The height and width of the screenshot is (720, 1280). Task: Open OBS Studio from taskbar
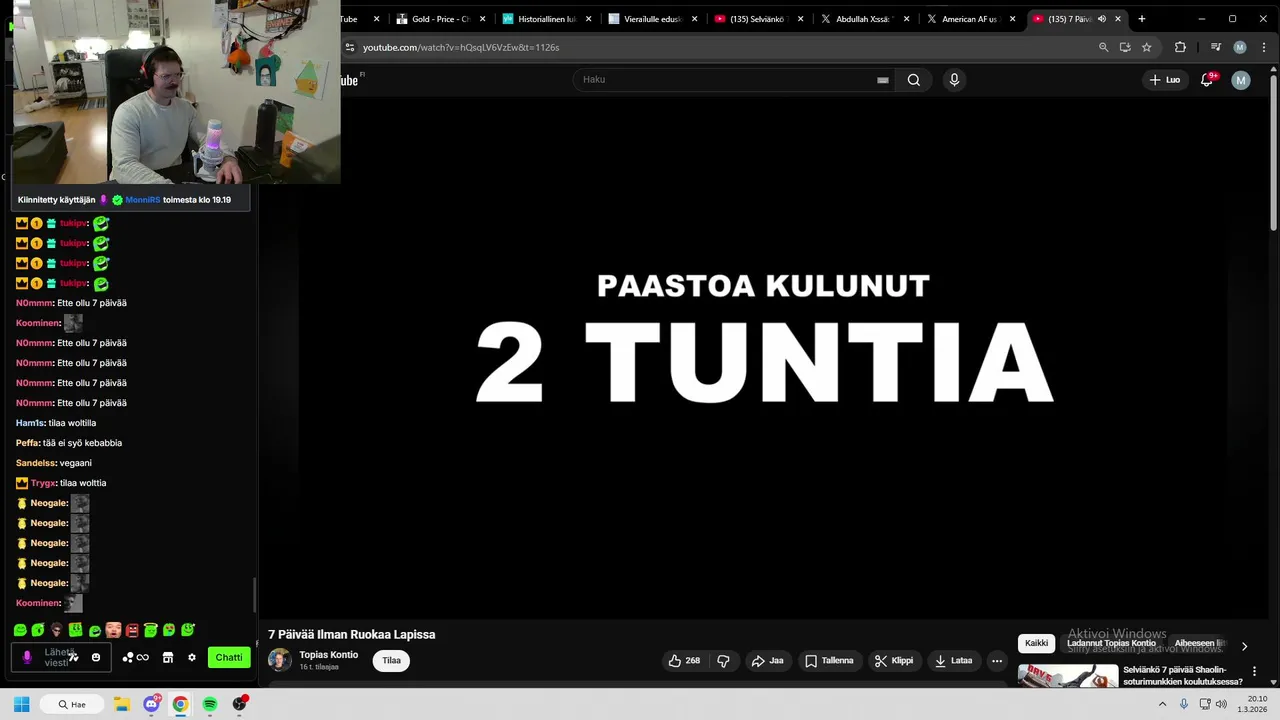[239, 704]
